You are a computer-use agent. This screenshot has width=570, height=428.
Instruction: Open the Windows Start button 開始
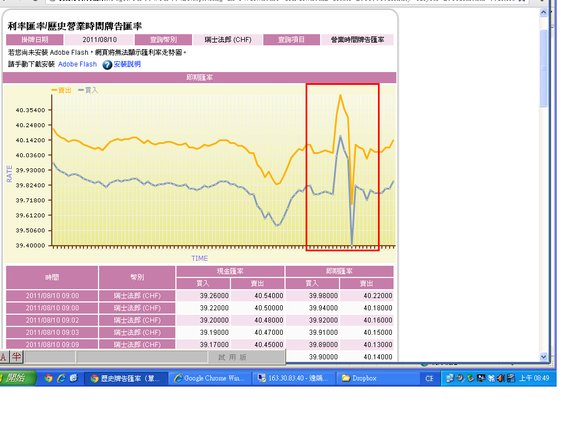[17, 378]
